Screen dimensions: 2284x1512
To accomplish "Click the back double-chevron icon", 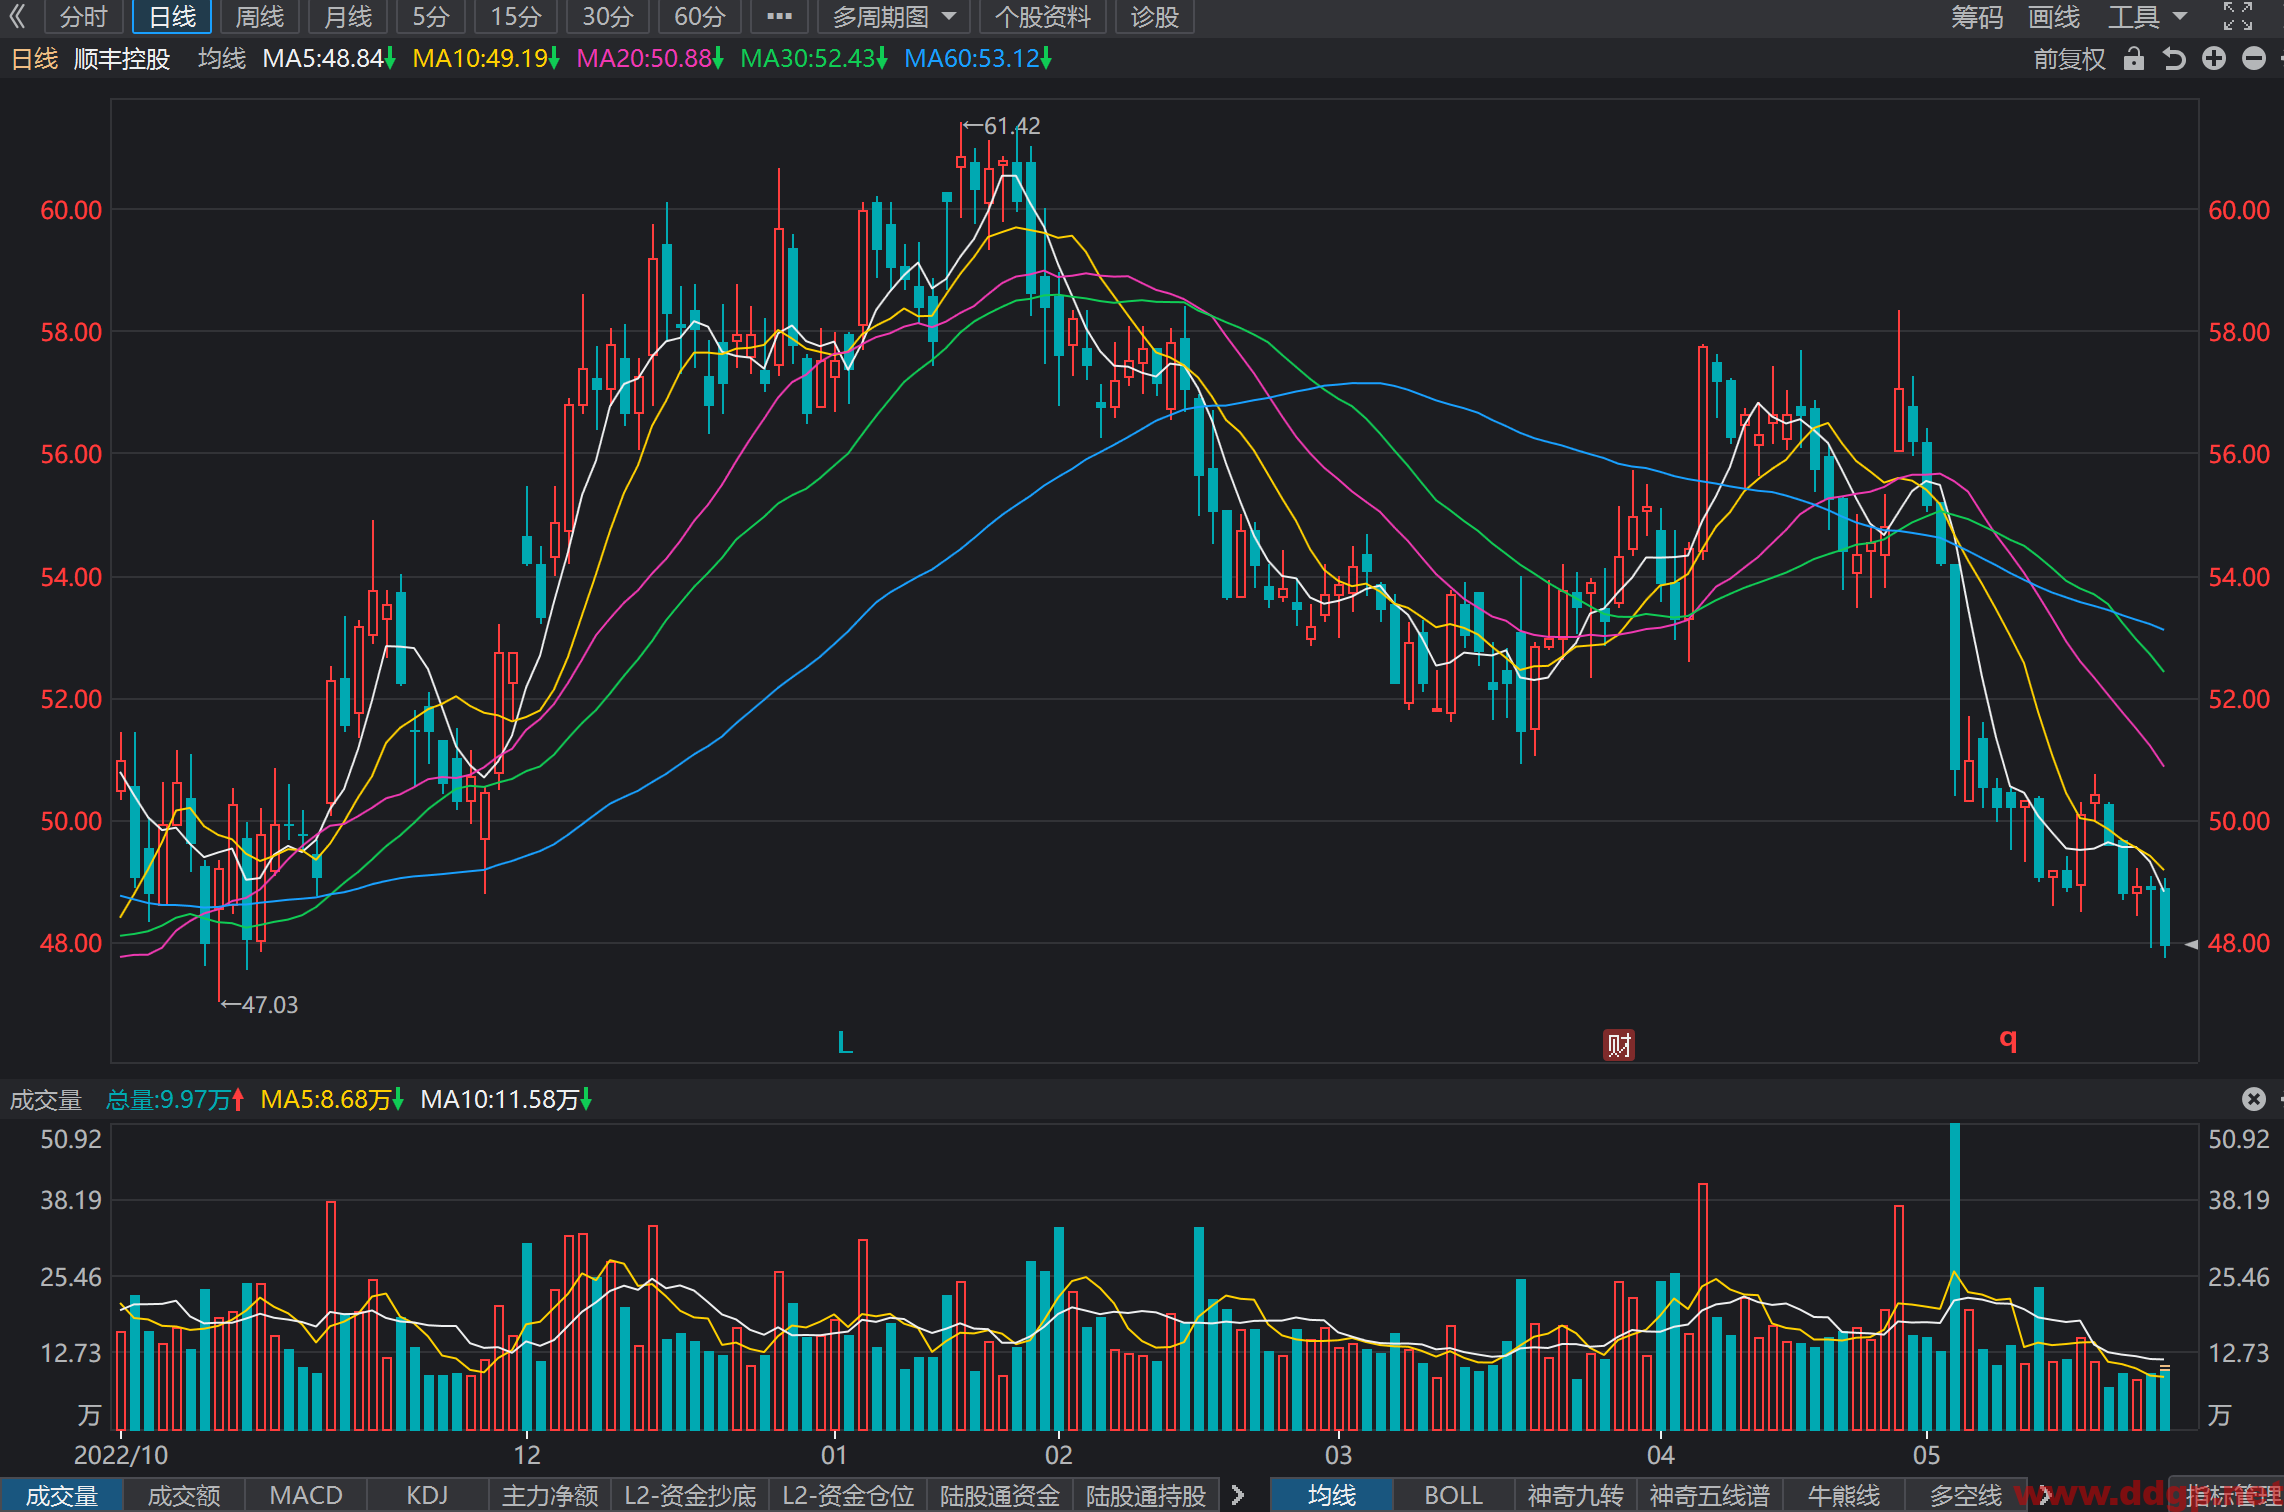I will coord(17,16).
